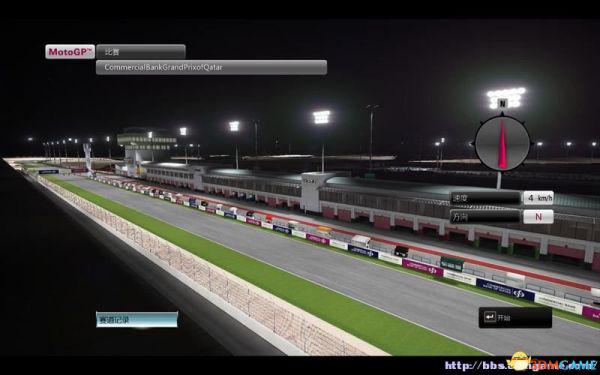The width and height of the screenshot is (600, 375).
Task: Click the compass pole below the dial
Action: coord(499,180)
